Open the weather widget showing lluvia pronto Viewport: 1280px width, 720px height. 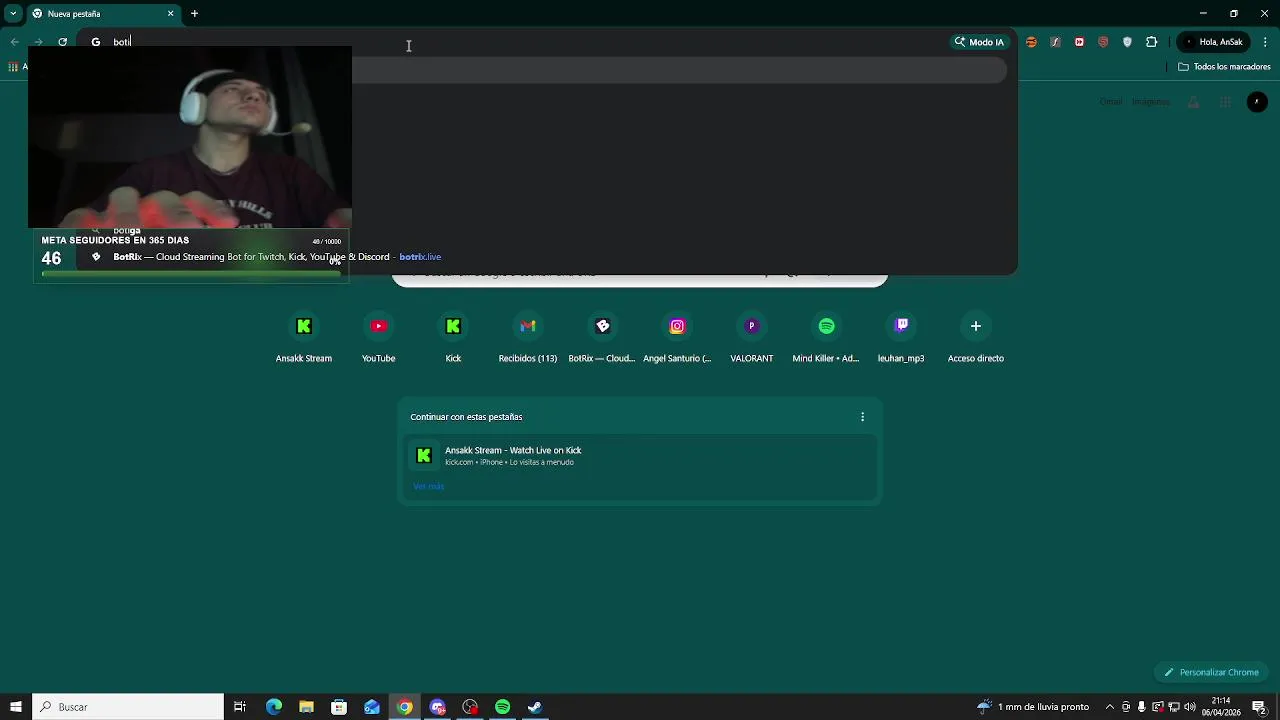pyautogui.click(x=1033, y=707)
